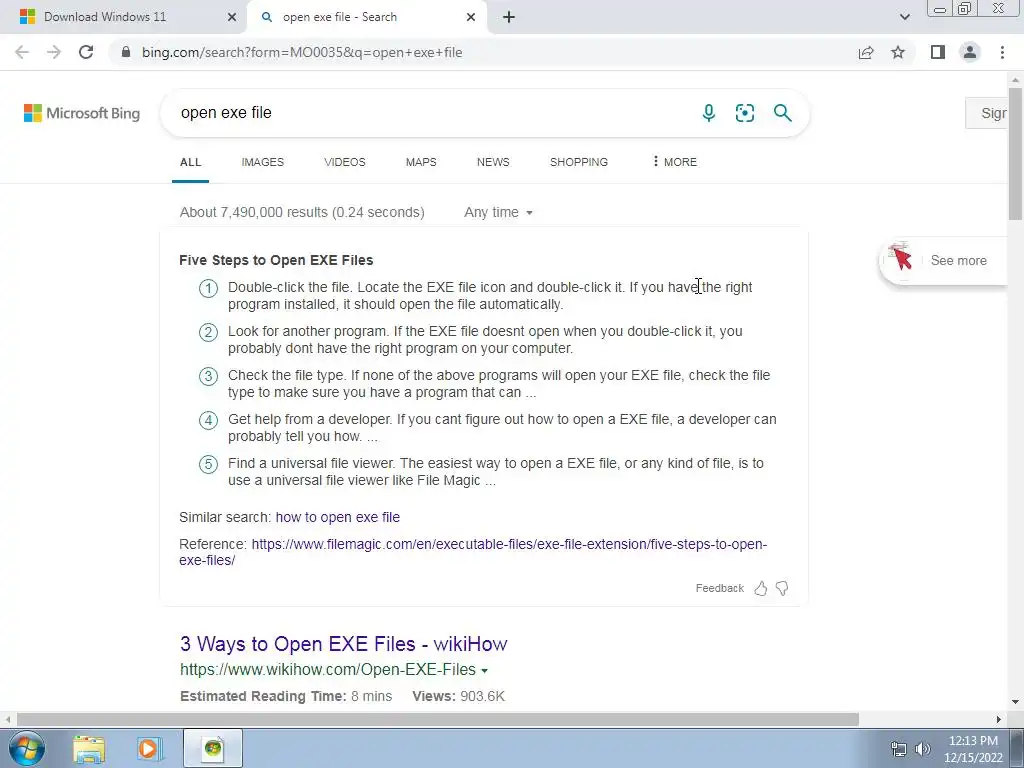
Task: Open the Chrome three-dot menu
Action: [x=1002, y=52]
